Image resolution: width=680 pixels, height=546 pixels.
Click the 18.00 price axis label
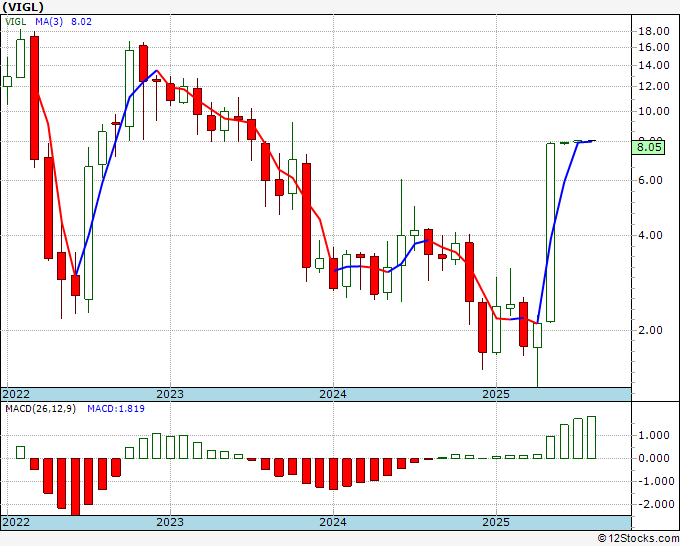coord(654,31)
